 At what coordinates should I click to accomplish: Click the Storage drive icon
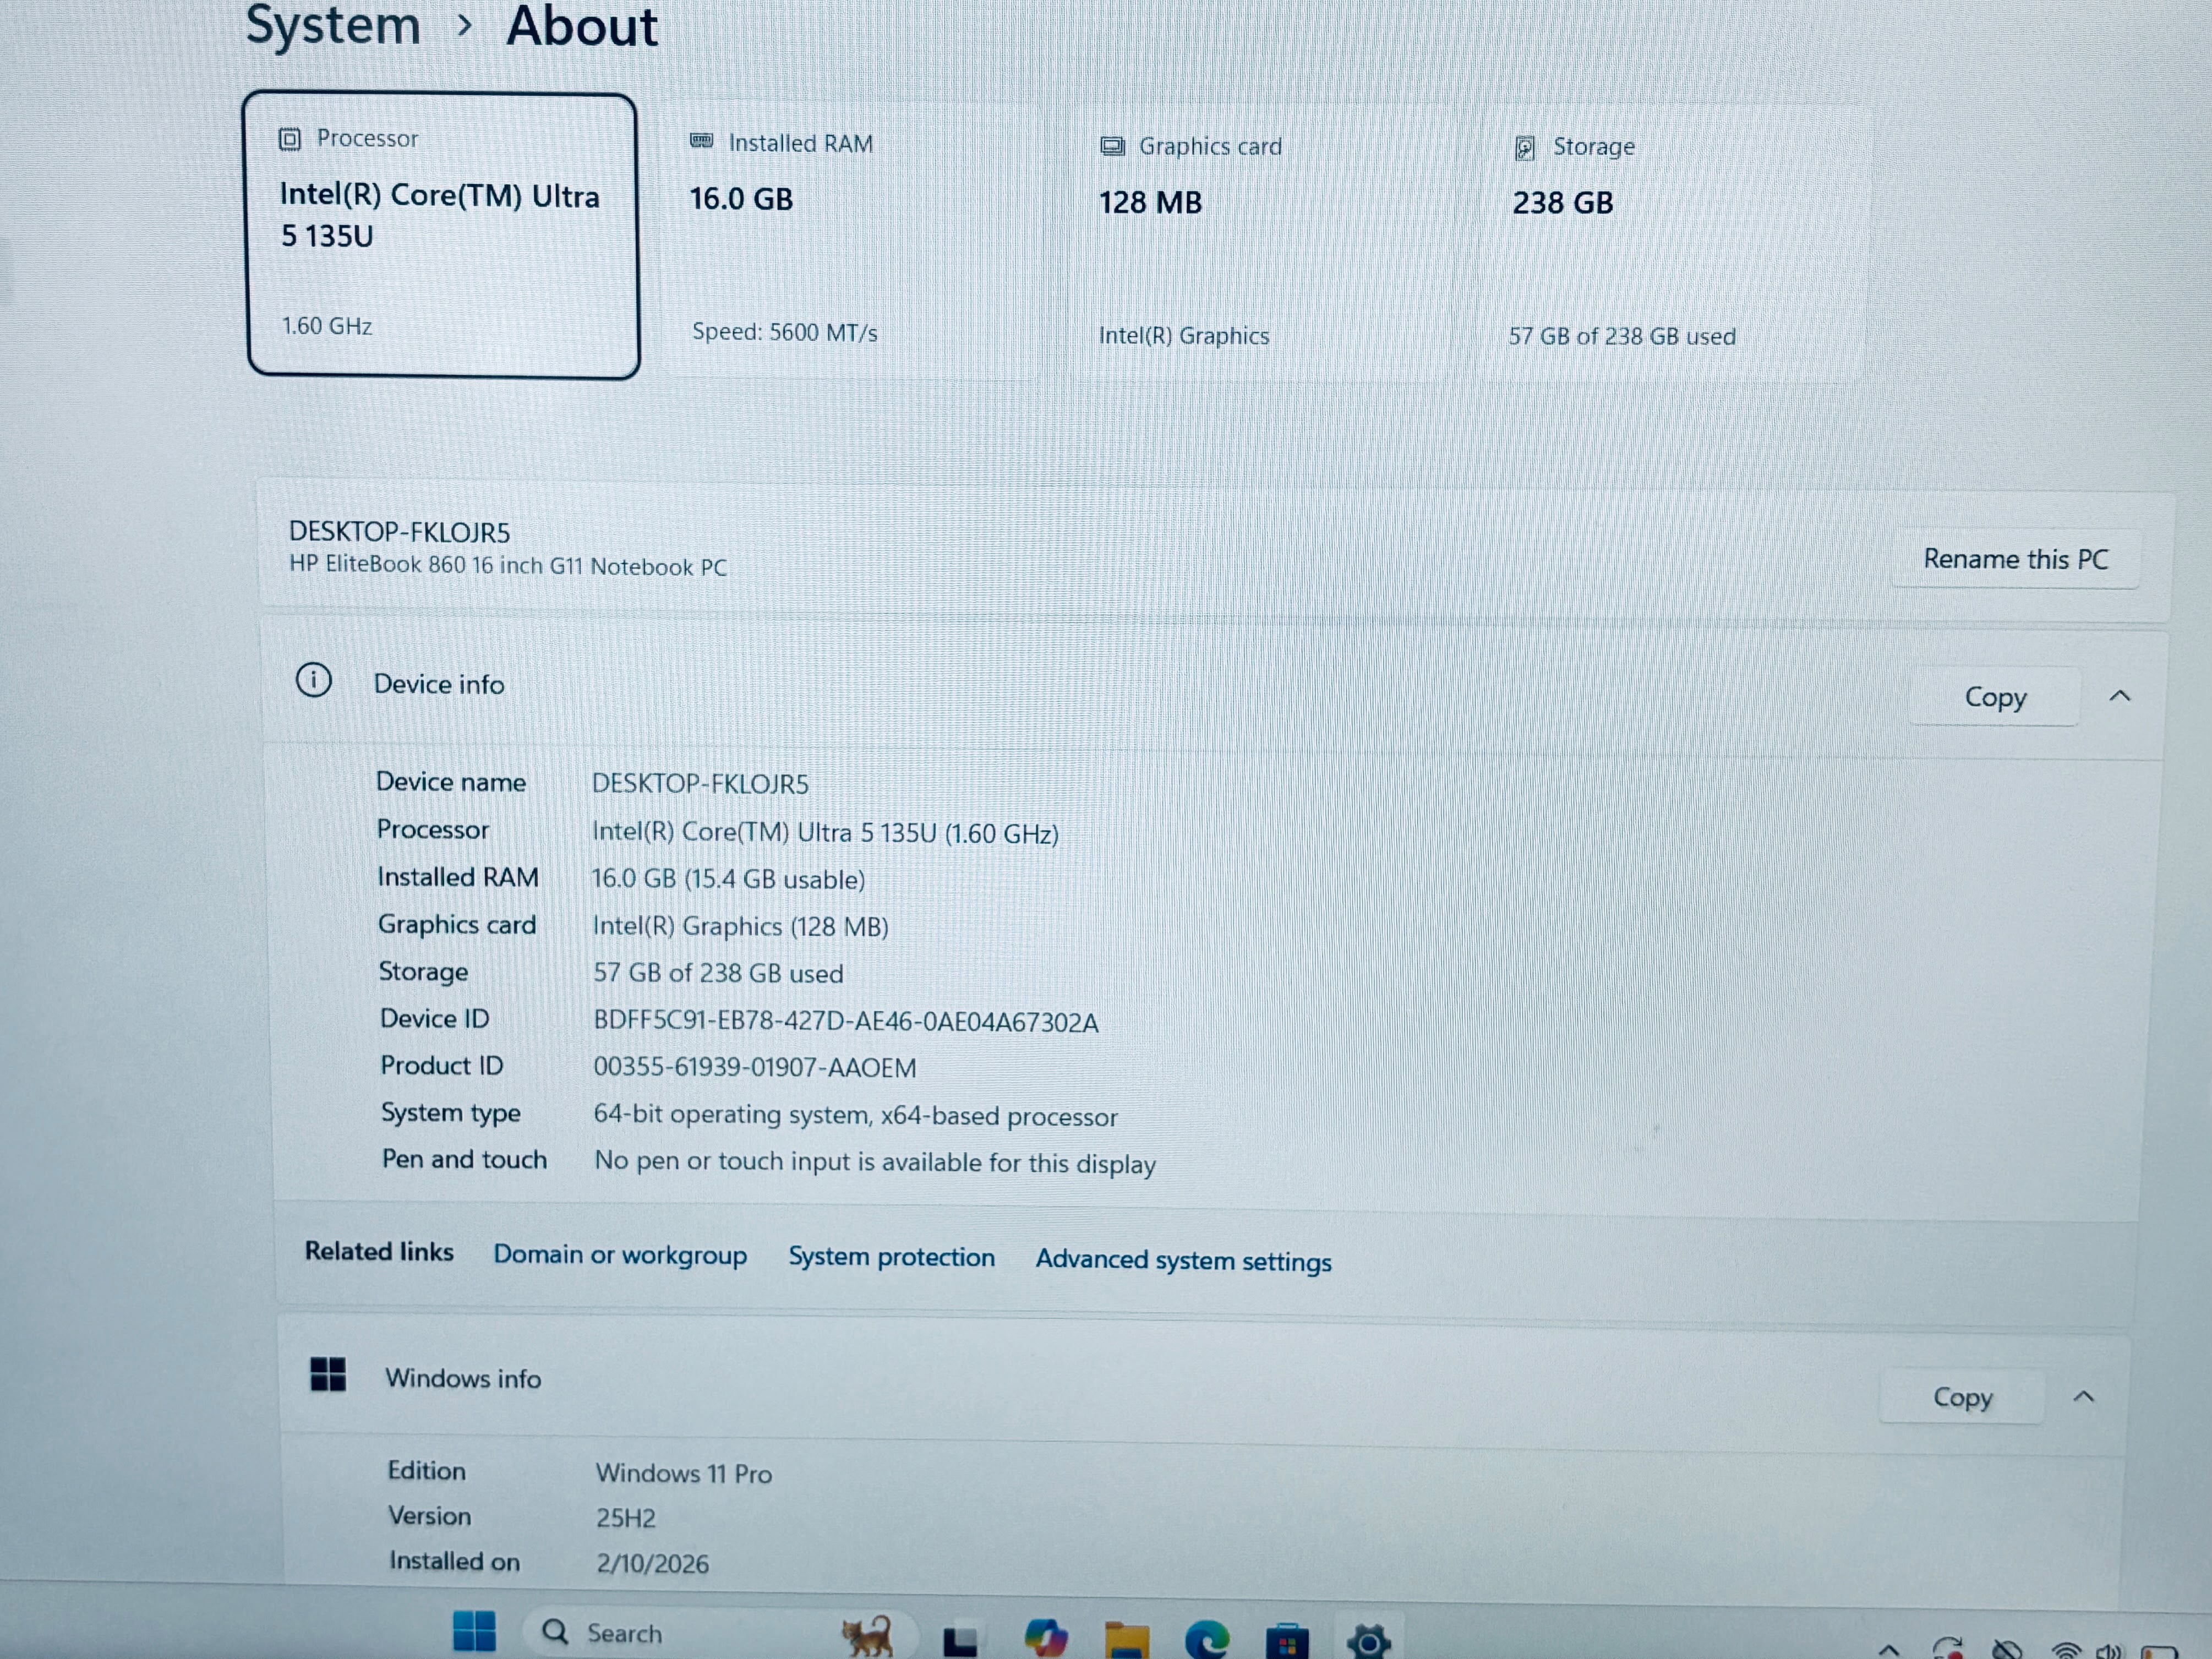(1525, 148)
